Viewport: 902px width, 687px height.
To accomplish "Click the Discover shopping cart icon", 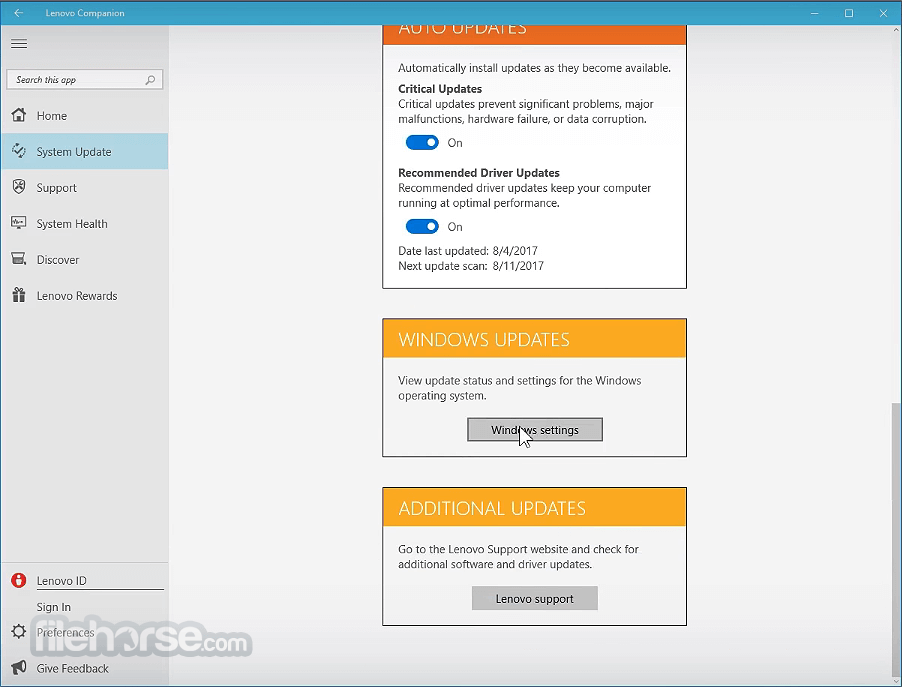I will pyautogui.click(x=19, y=259).
